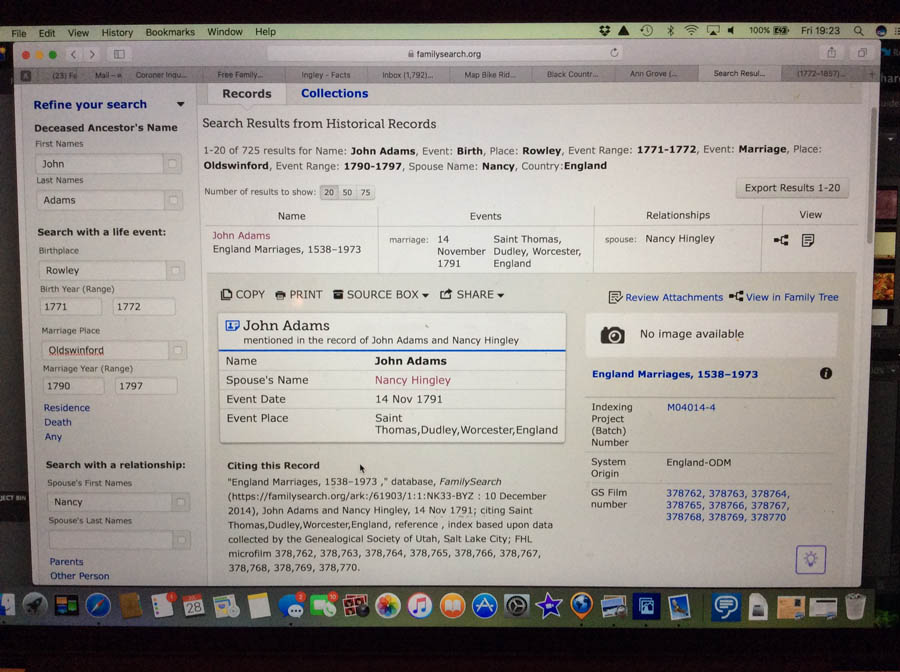Toggle exact-match checkbox beside Spouse's Last Names
The image size is (900, 672).
coord(181,539)
